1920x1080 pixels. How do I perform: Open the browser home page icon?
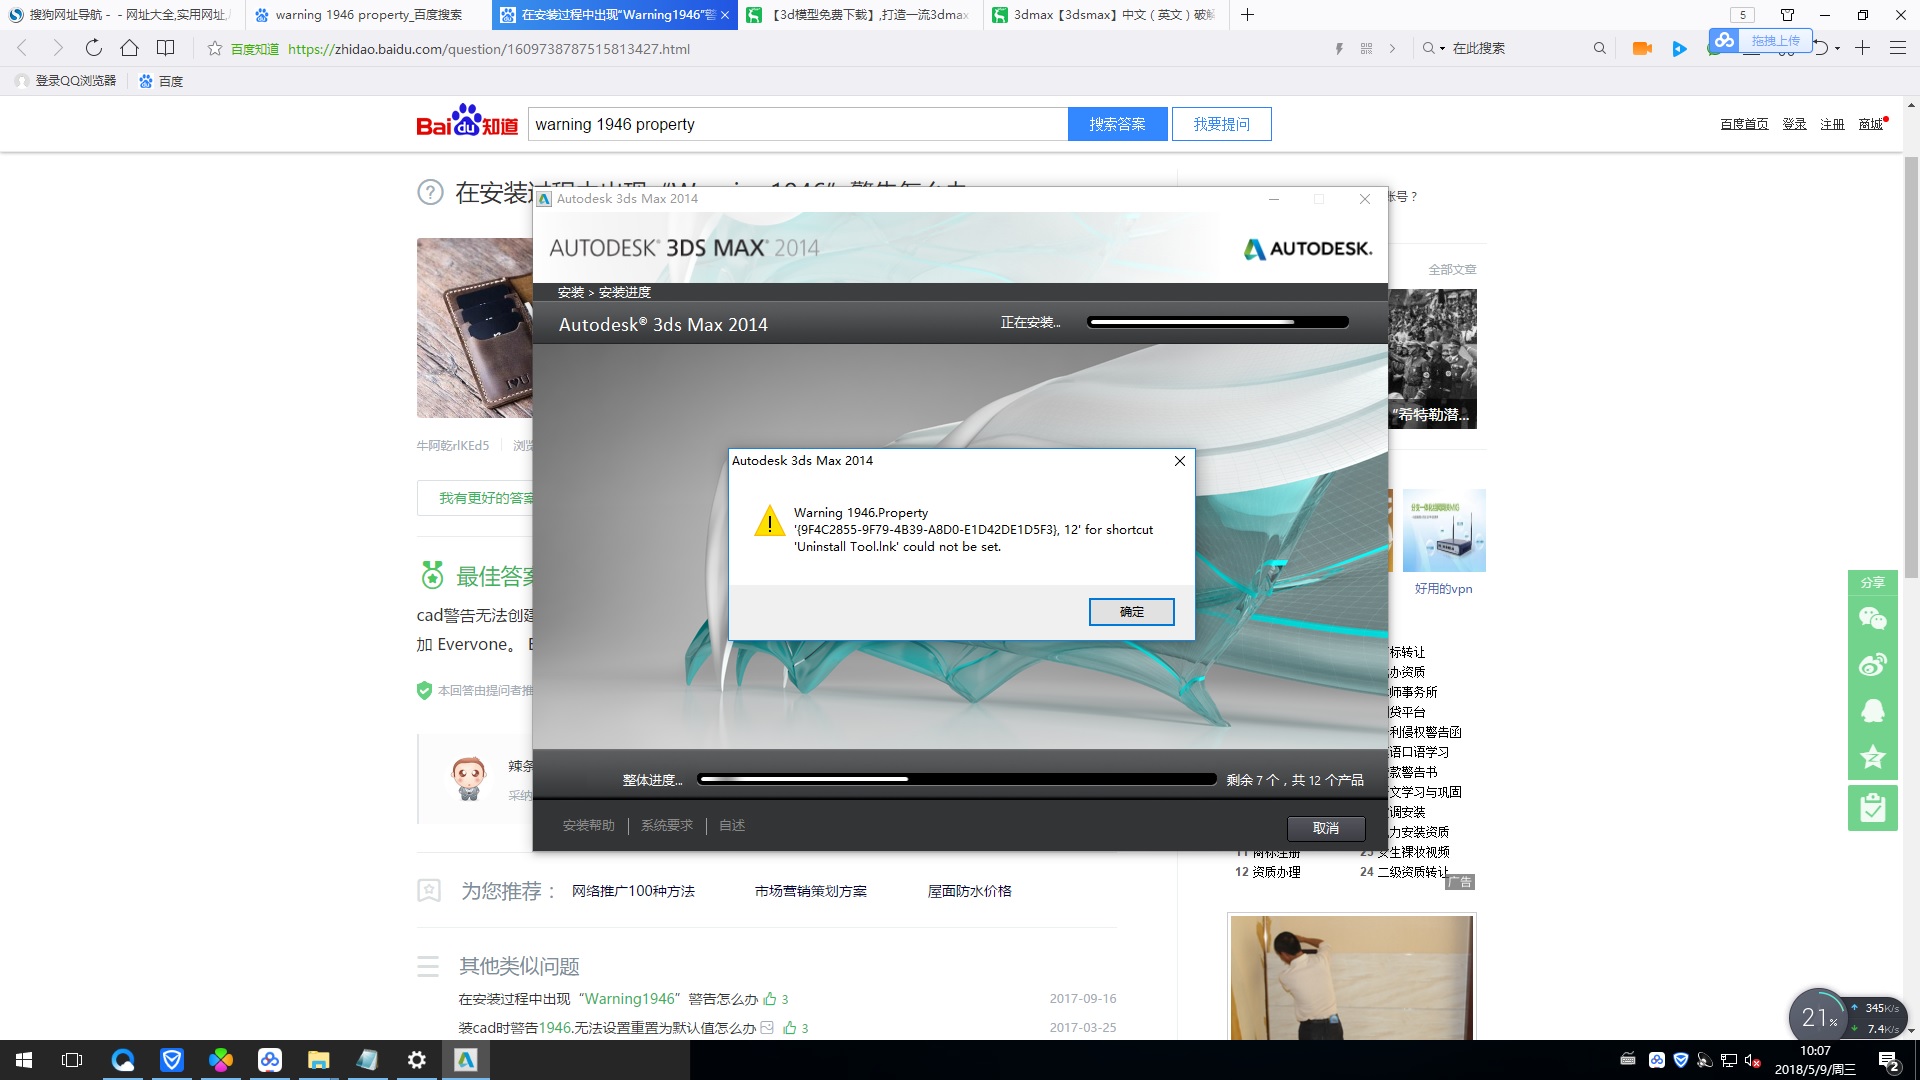coord(129,48)
